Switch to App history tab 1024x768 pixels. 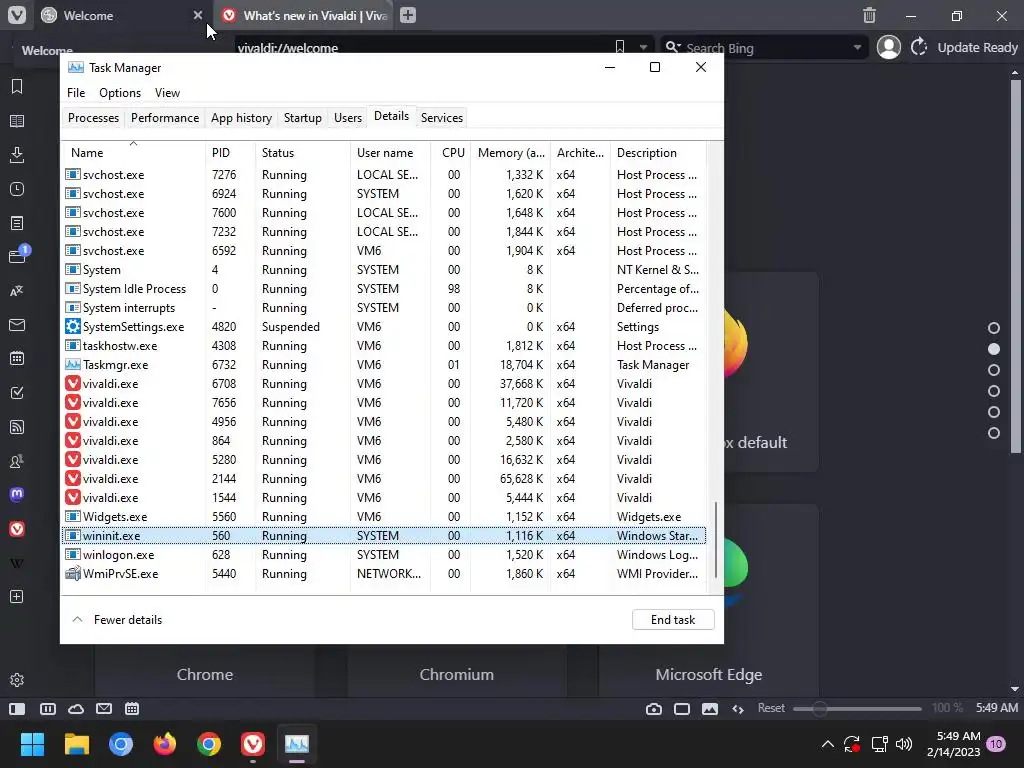pyautogui.click(x=241, y=118)
